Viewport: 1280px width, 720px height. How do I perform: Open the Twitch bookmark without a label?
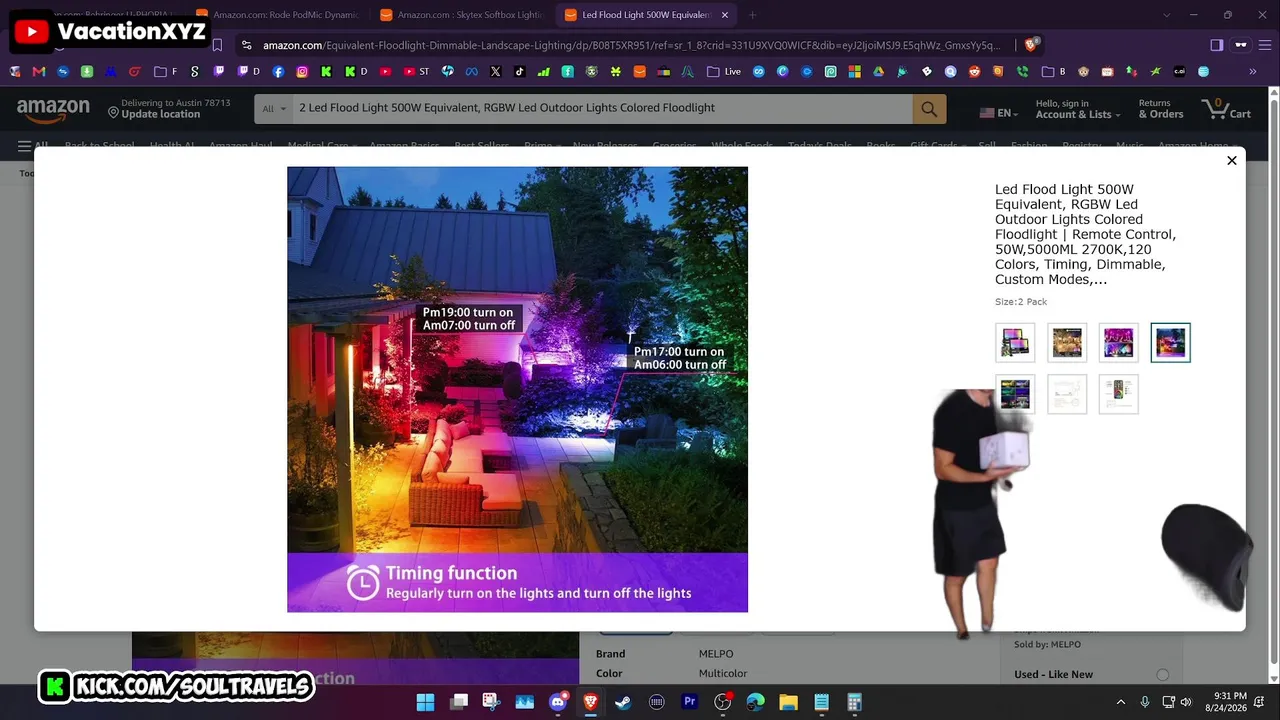(x=218, y=72)
